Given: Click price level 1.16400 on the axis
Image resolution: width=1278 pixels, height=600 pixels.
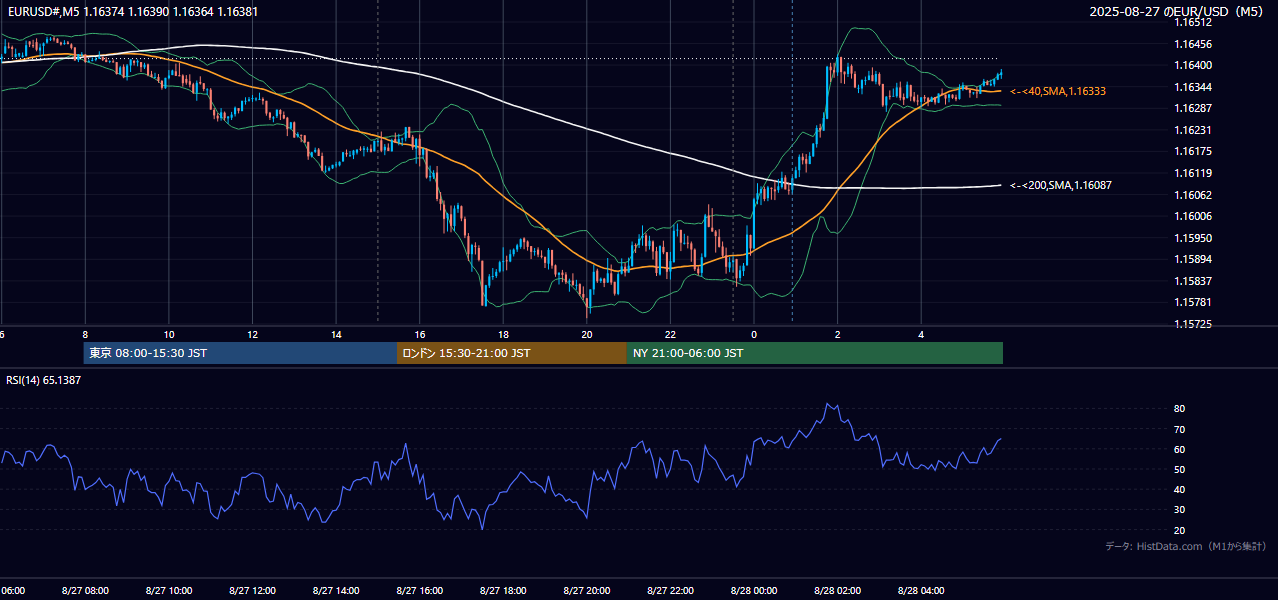Looking at the screenshot, I should click(x=1195, y=65).
